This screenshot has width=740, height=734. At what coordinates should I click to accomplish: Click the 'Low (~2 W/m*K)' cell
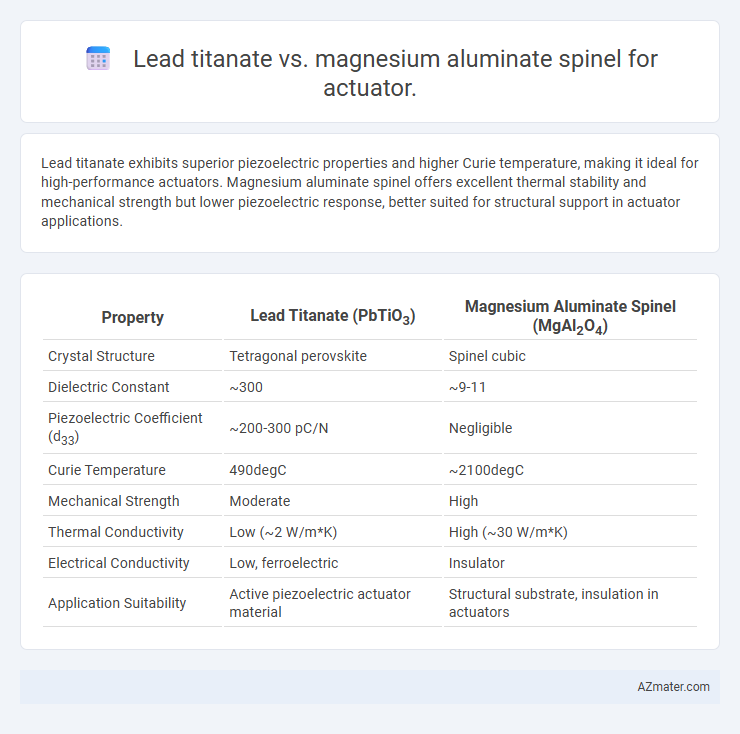(283, 532)
